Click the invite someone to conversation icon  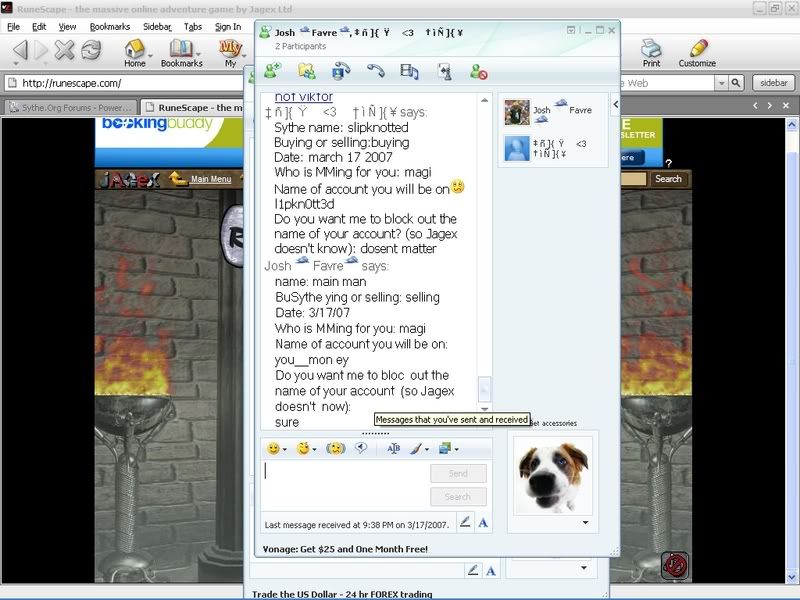[x=273, y=71]
